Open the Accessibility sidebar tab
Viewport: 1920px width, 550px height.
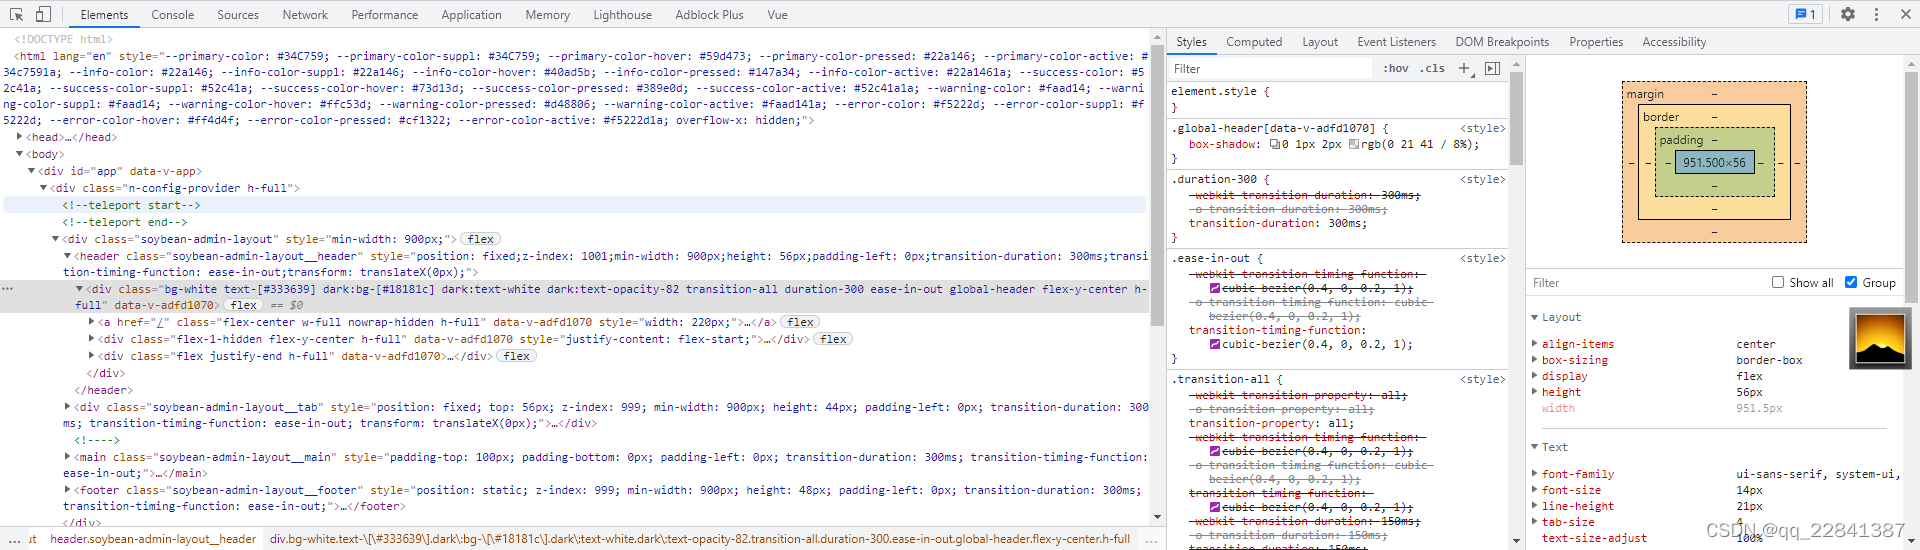point(1674,42)
